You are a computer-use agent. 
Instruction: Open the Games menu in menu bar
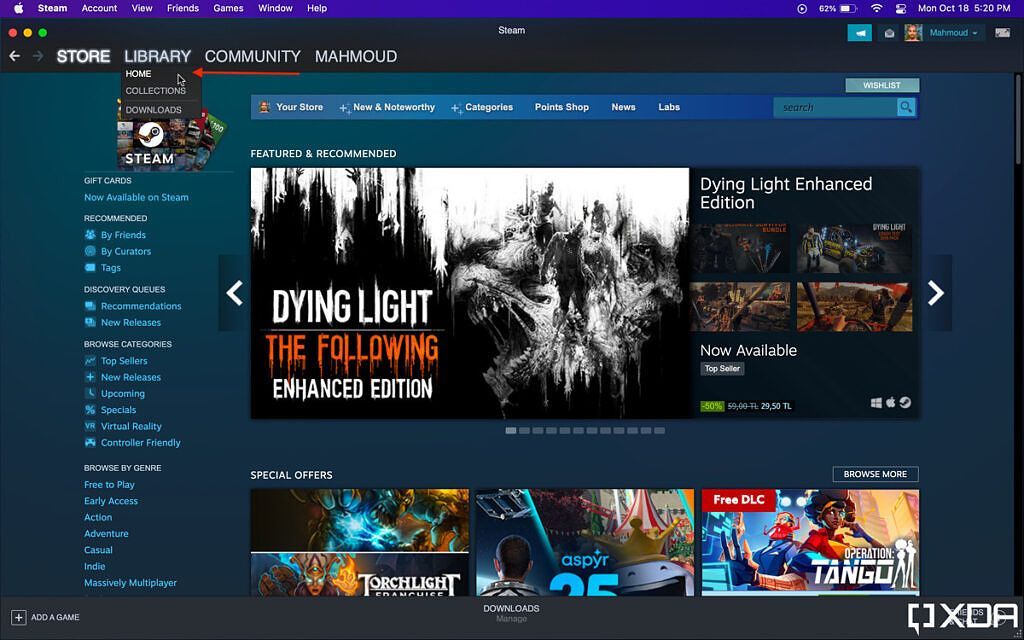click(x=229, y=8)
